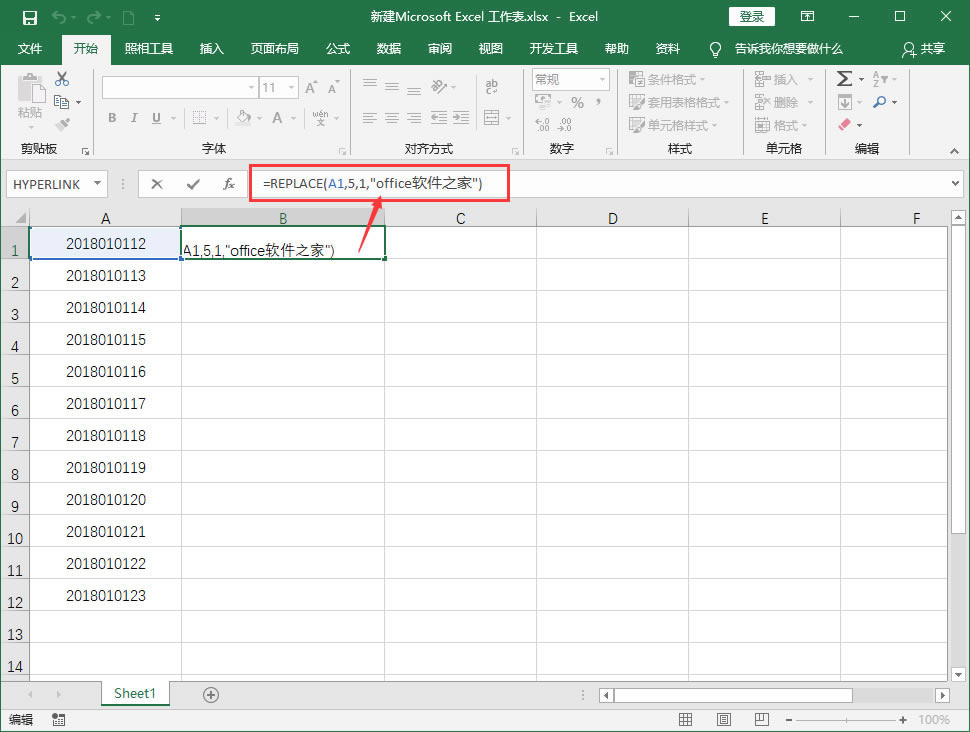The height and width of the screenshot is (732, 970).
Task: Expand the formula bar with its chevron
Action: pyautogui.click(x=955, y=183)
